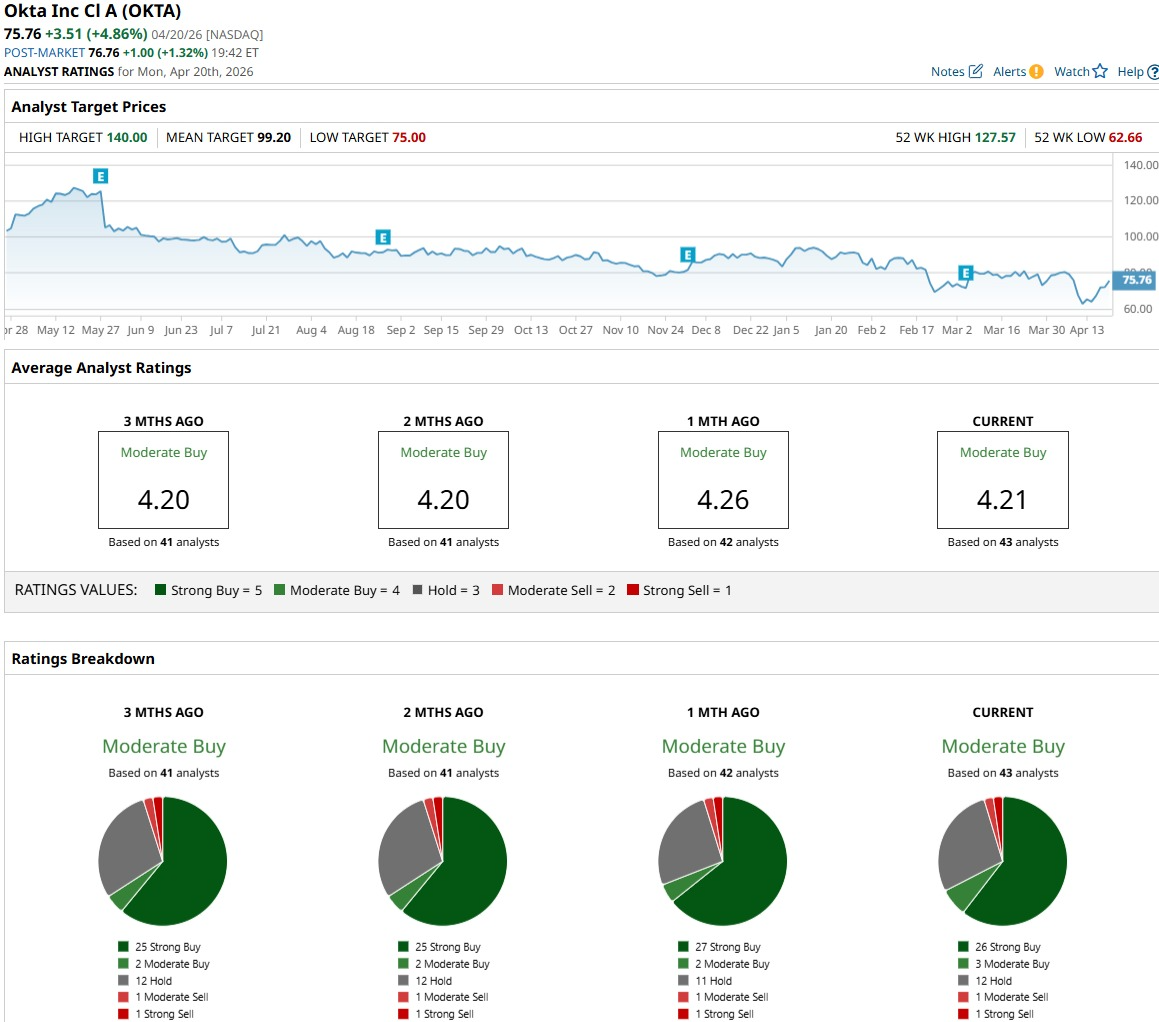
Task: Click the Alerts exclamation badge icon
Action: point(1036,72)
